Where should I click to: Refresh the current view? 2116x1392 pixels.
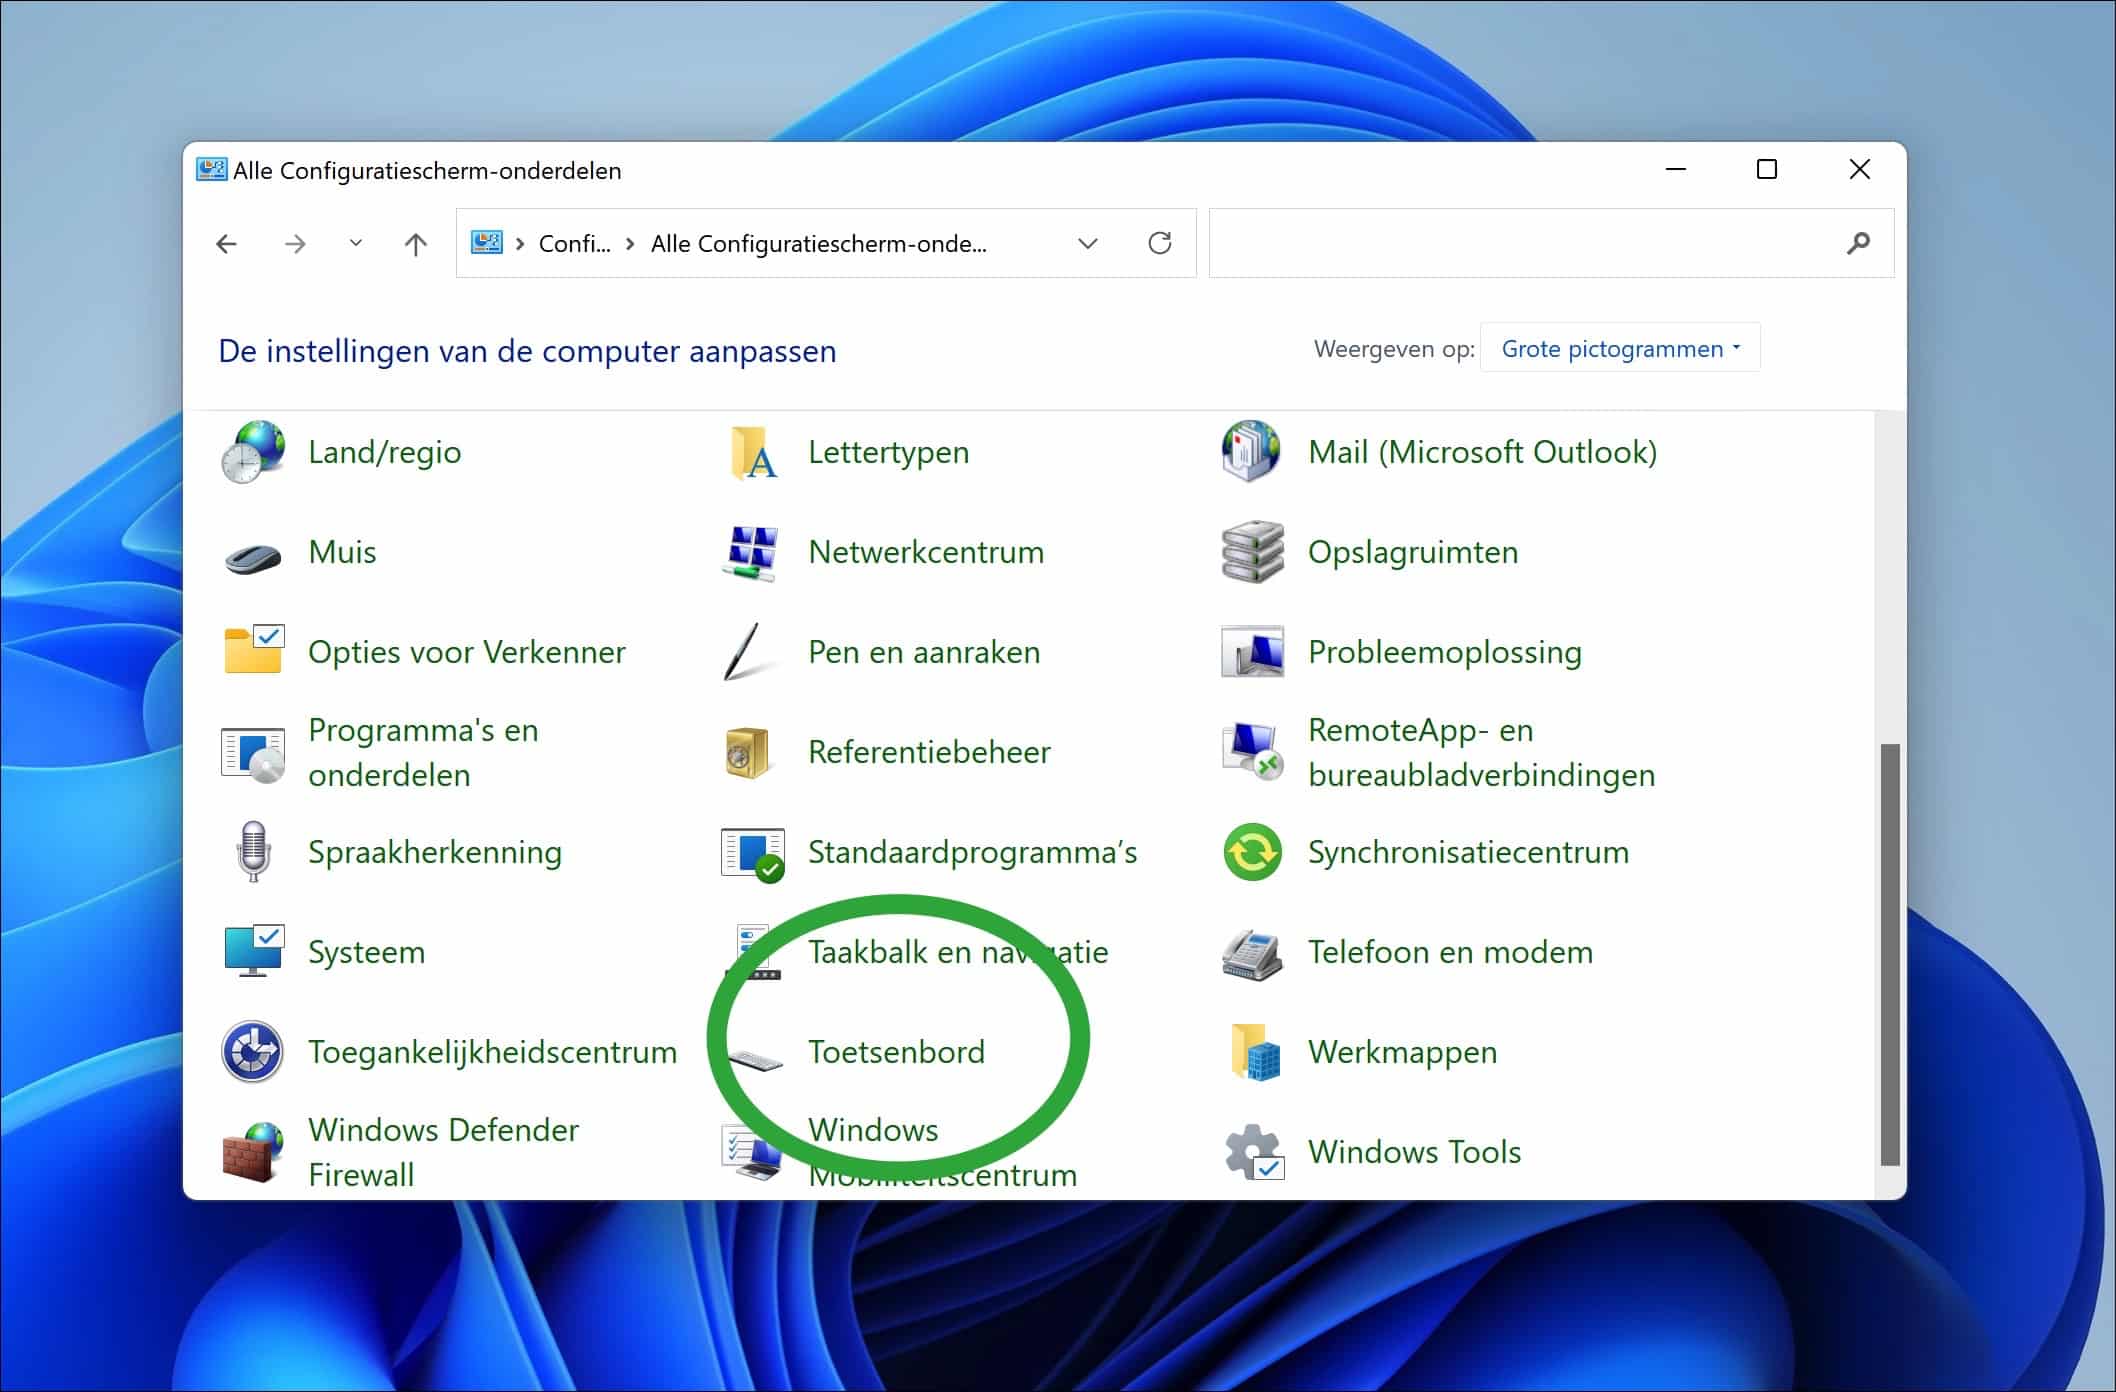[x=1160, y=243]
